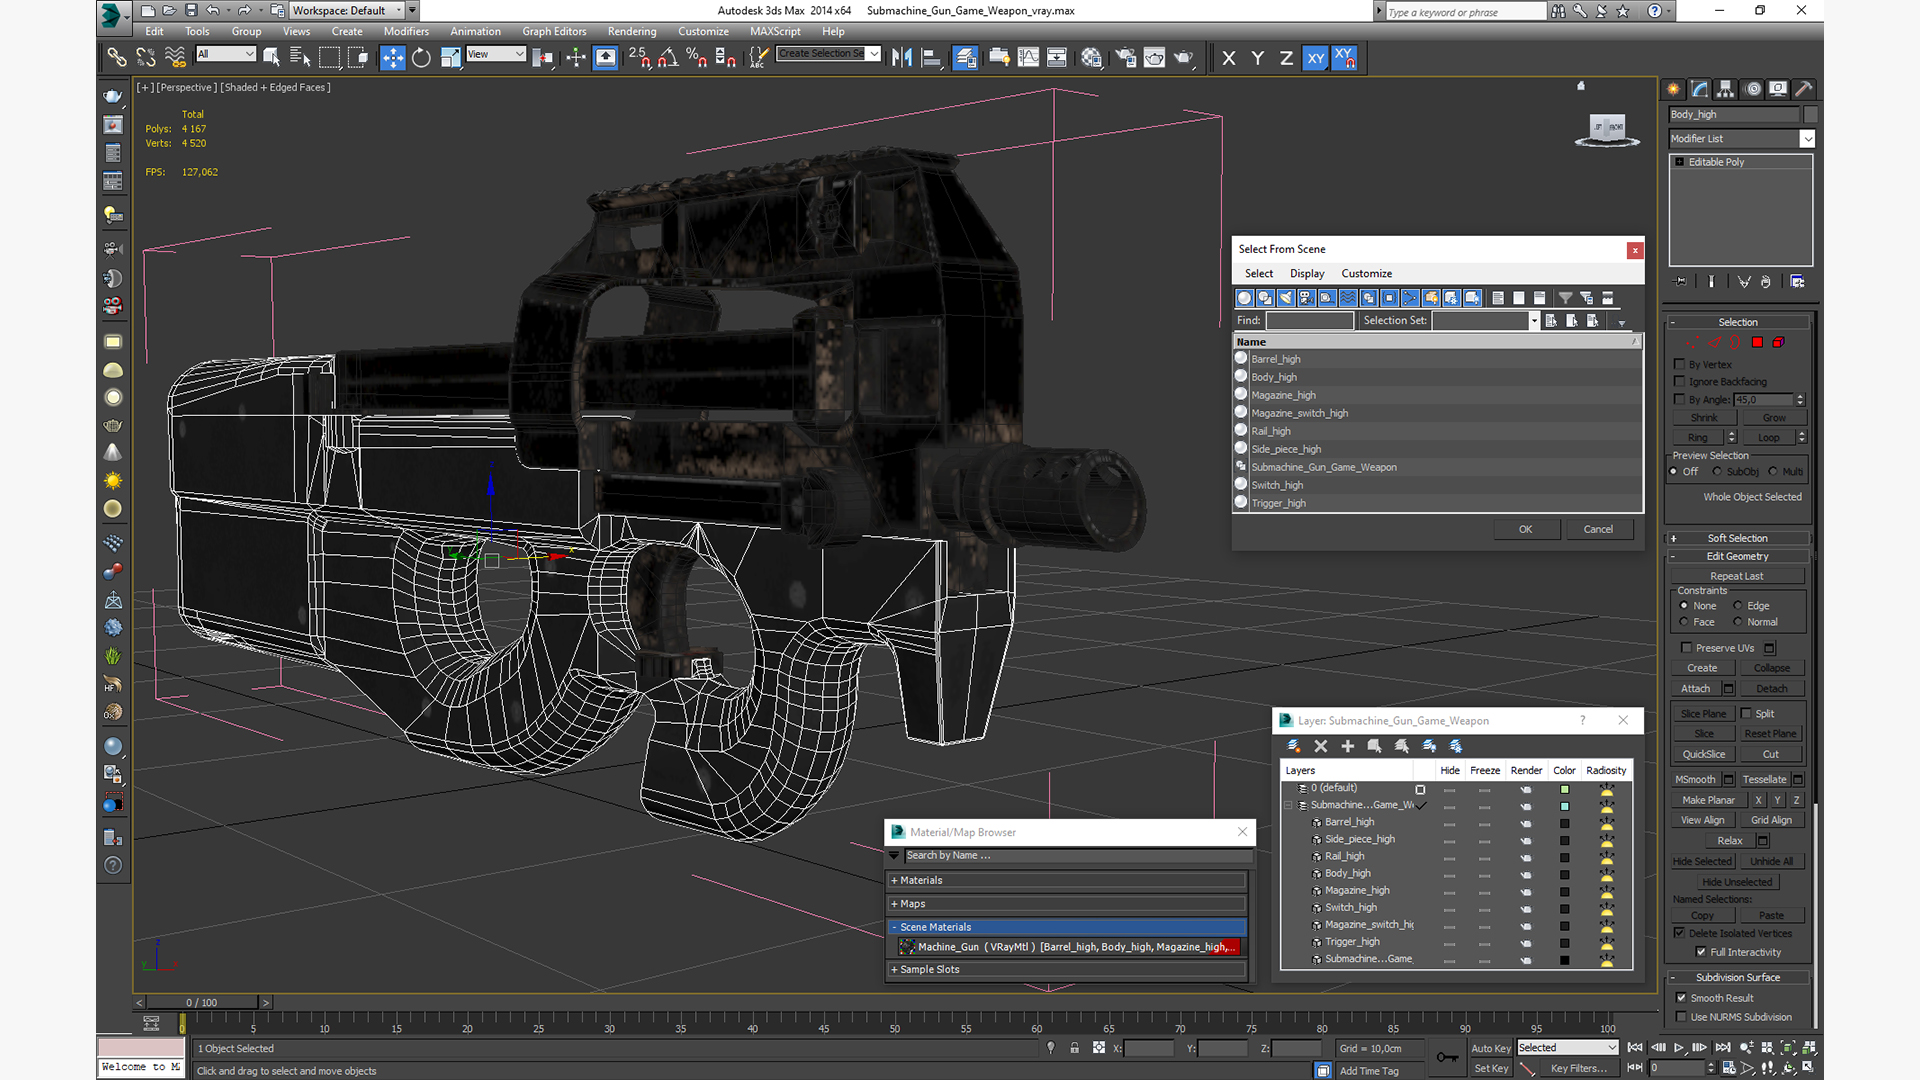1920x1080 pixels.
Task: Open Display menu in Select From Scene
Action: [x=1307, y=274]
